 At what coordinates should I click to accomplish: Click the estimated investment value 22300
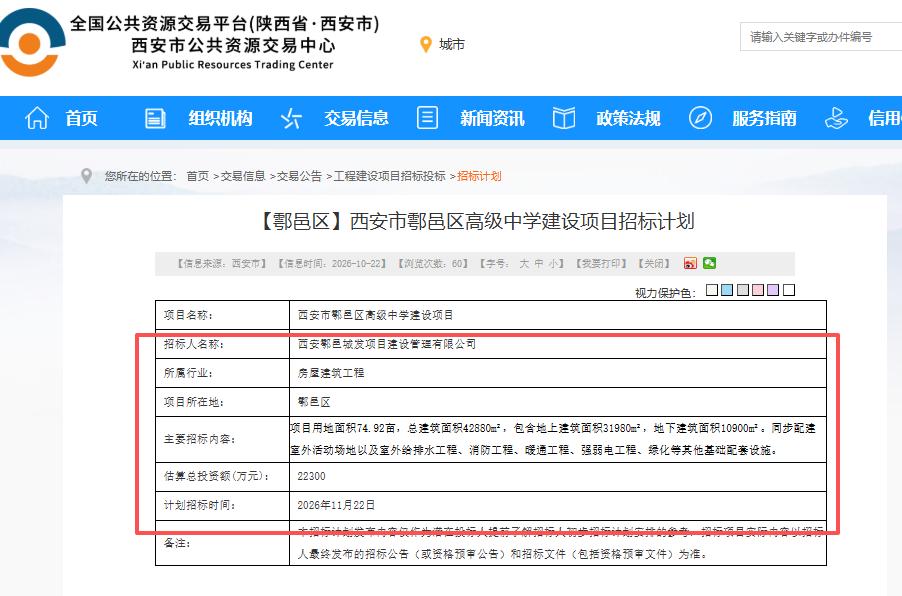click(311, 476)
